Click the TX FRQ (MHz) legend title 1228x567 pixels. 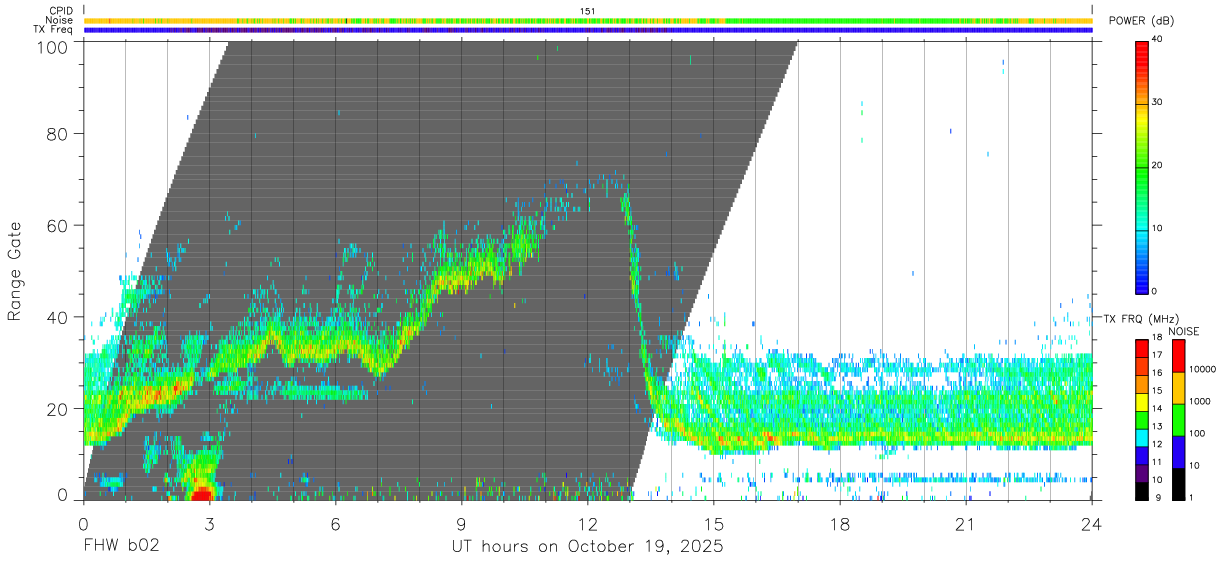click(x=1139, y=319)
